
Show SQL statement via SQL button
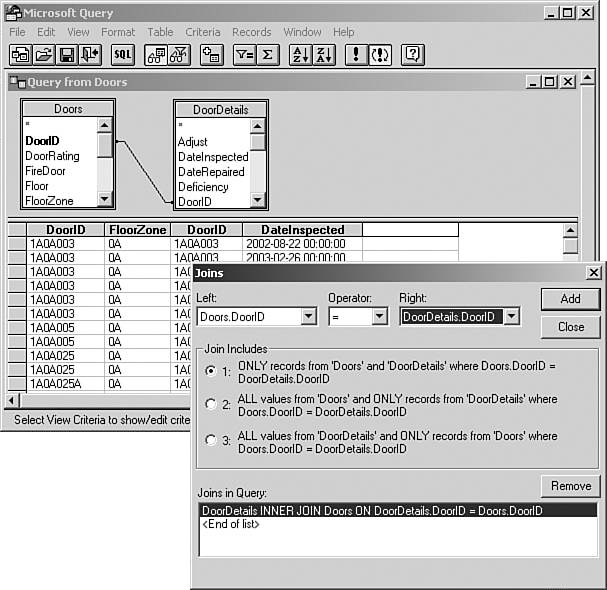pos(123,55)
